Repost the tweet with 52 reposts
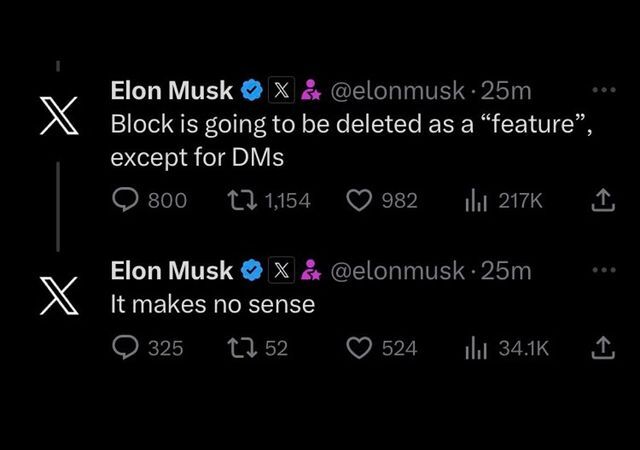The width and height of the screenshot is (640, 450). click(258, 348)
